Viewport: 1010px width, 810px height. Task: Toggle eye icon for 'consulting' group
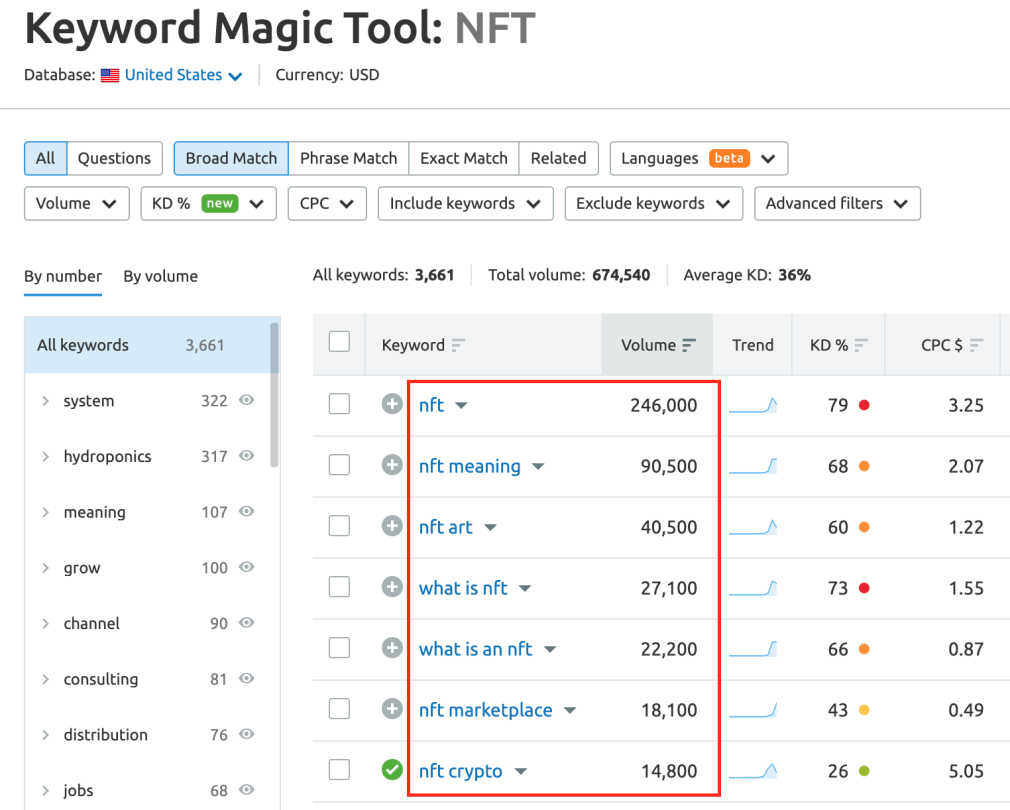pyautogui.click(x=247, y=679)
